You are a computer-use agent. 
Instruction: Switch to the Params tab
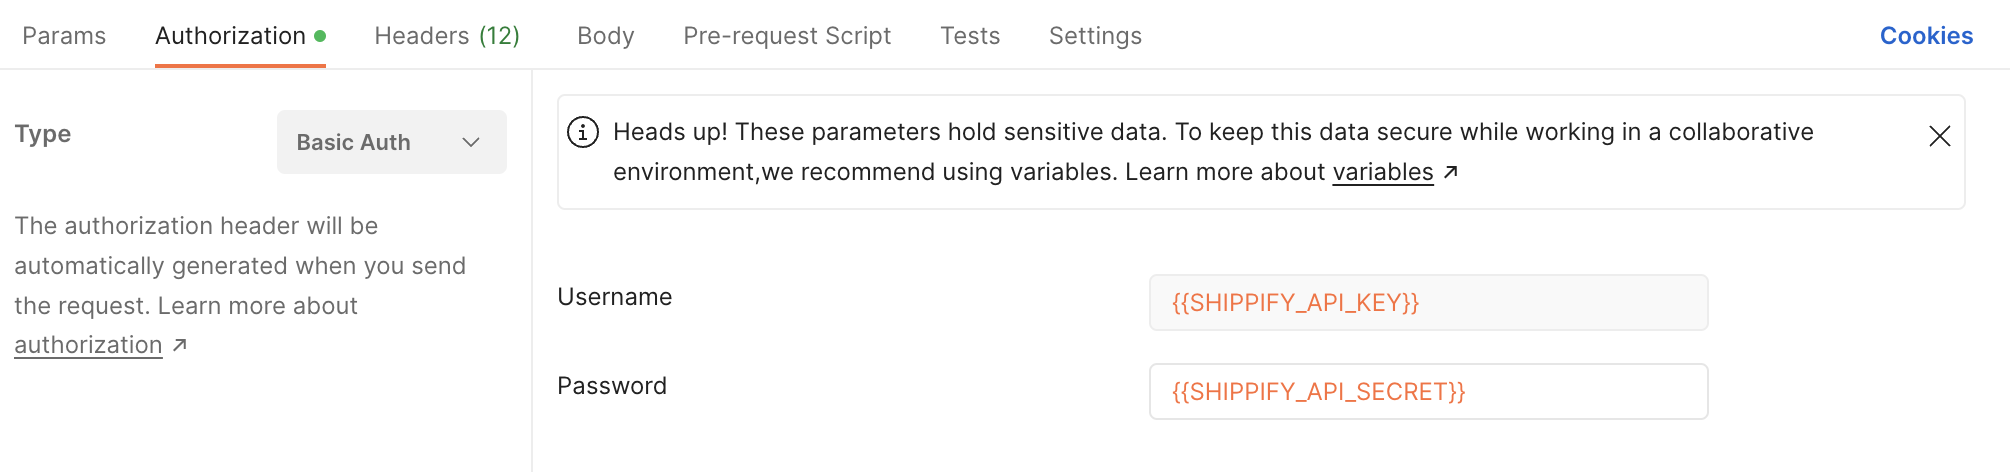click(64, 36)
